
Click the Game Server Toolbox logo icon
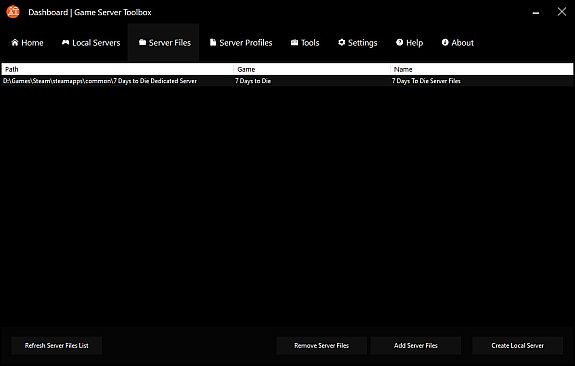coord(13,12)
